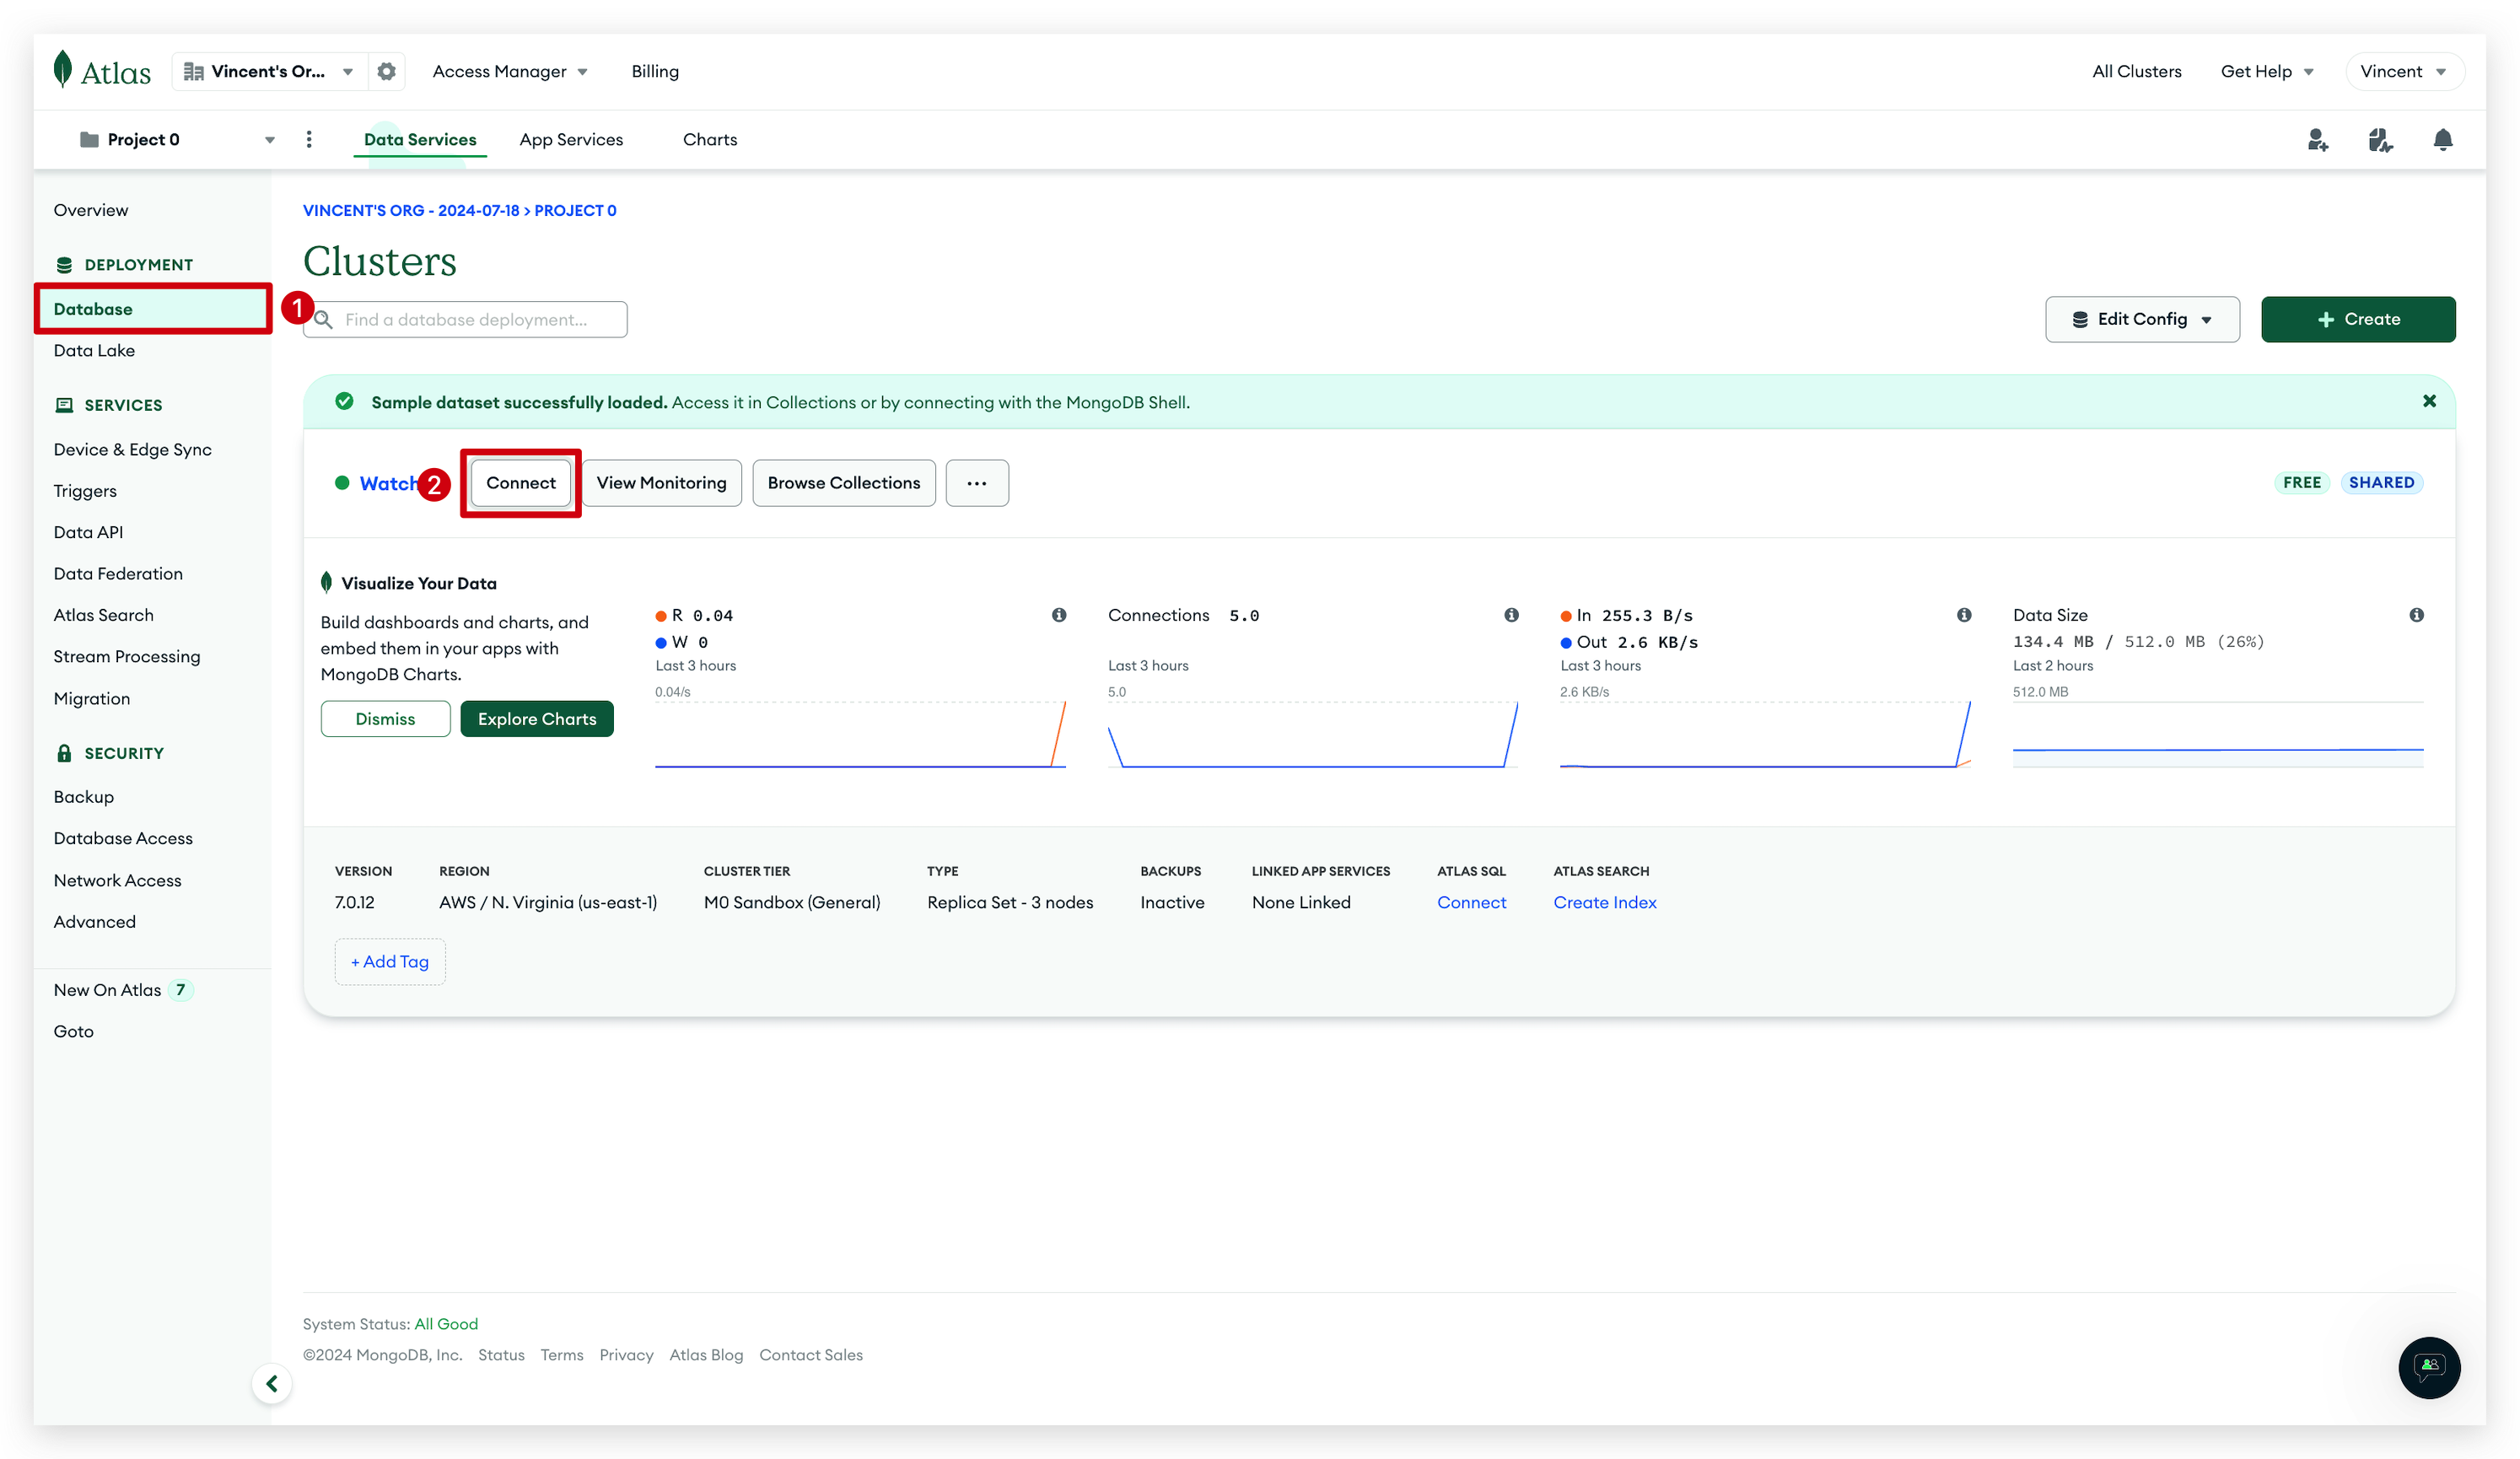Click + Add Tag
Screen dimensions: 2520x1459
(x=389, y=961)
